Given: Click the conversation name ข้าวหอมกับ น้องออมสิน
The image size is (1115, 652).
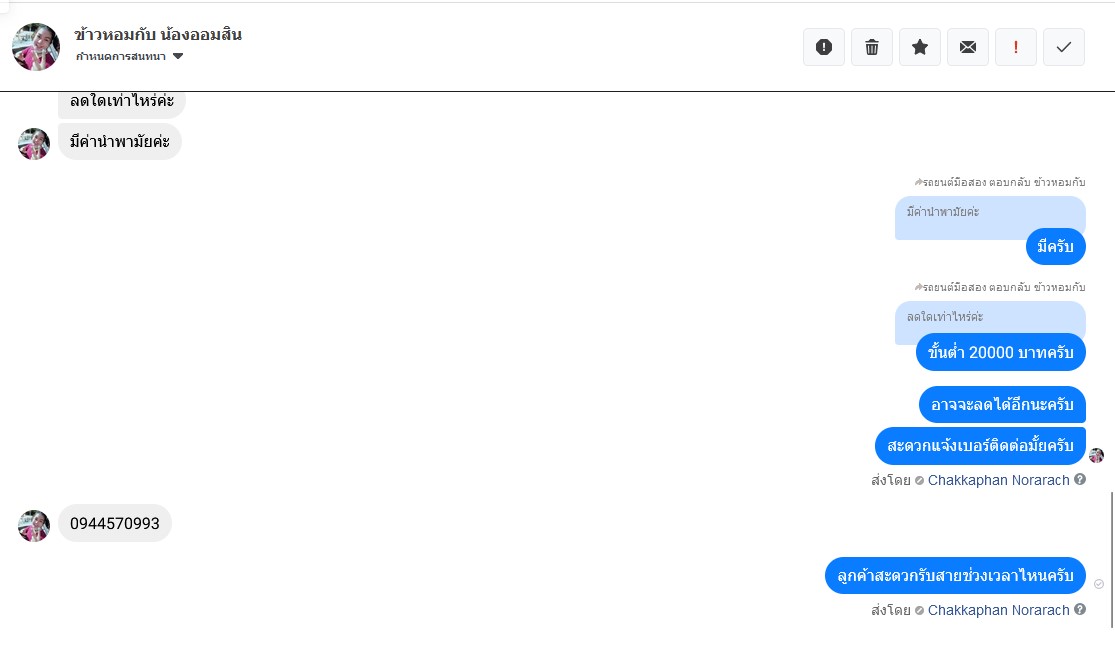Looking at the screenshot, I should pyautogui.click(x=158, y=34).
